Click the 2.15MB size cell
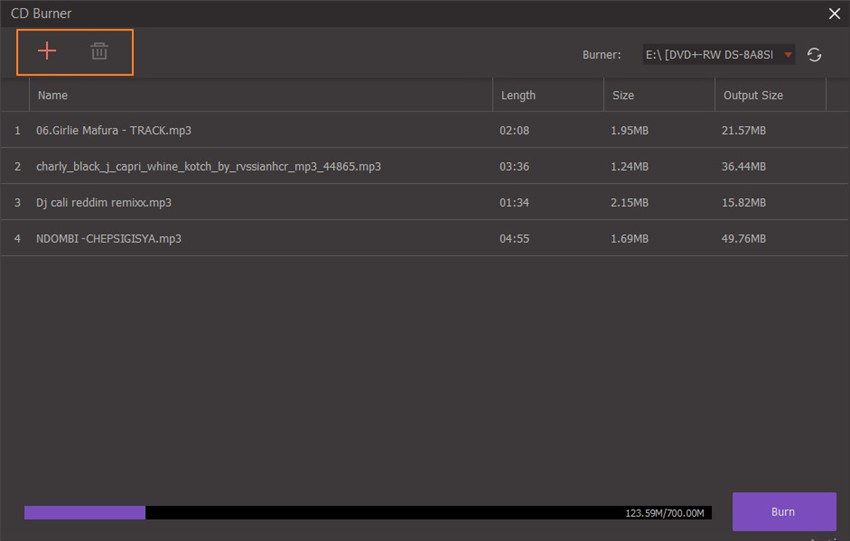This screenshot has width=850, height=541. pos(629,203)
